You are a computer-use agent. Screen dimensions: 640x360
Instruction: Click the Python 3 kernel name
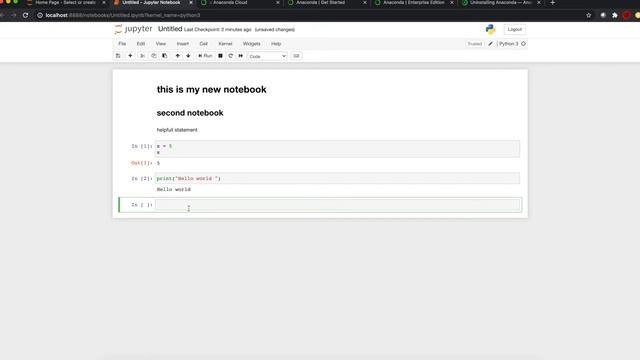pos(509,44)
